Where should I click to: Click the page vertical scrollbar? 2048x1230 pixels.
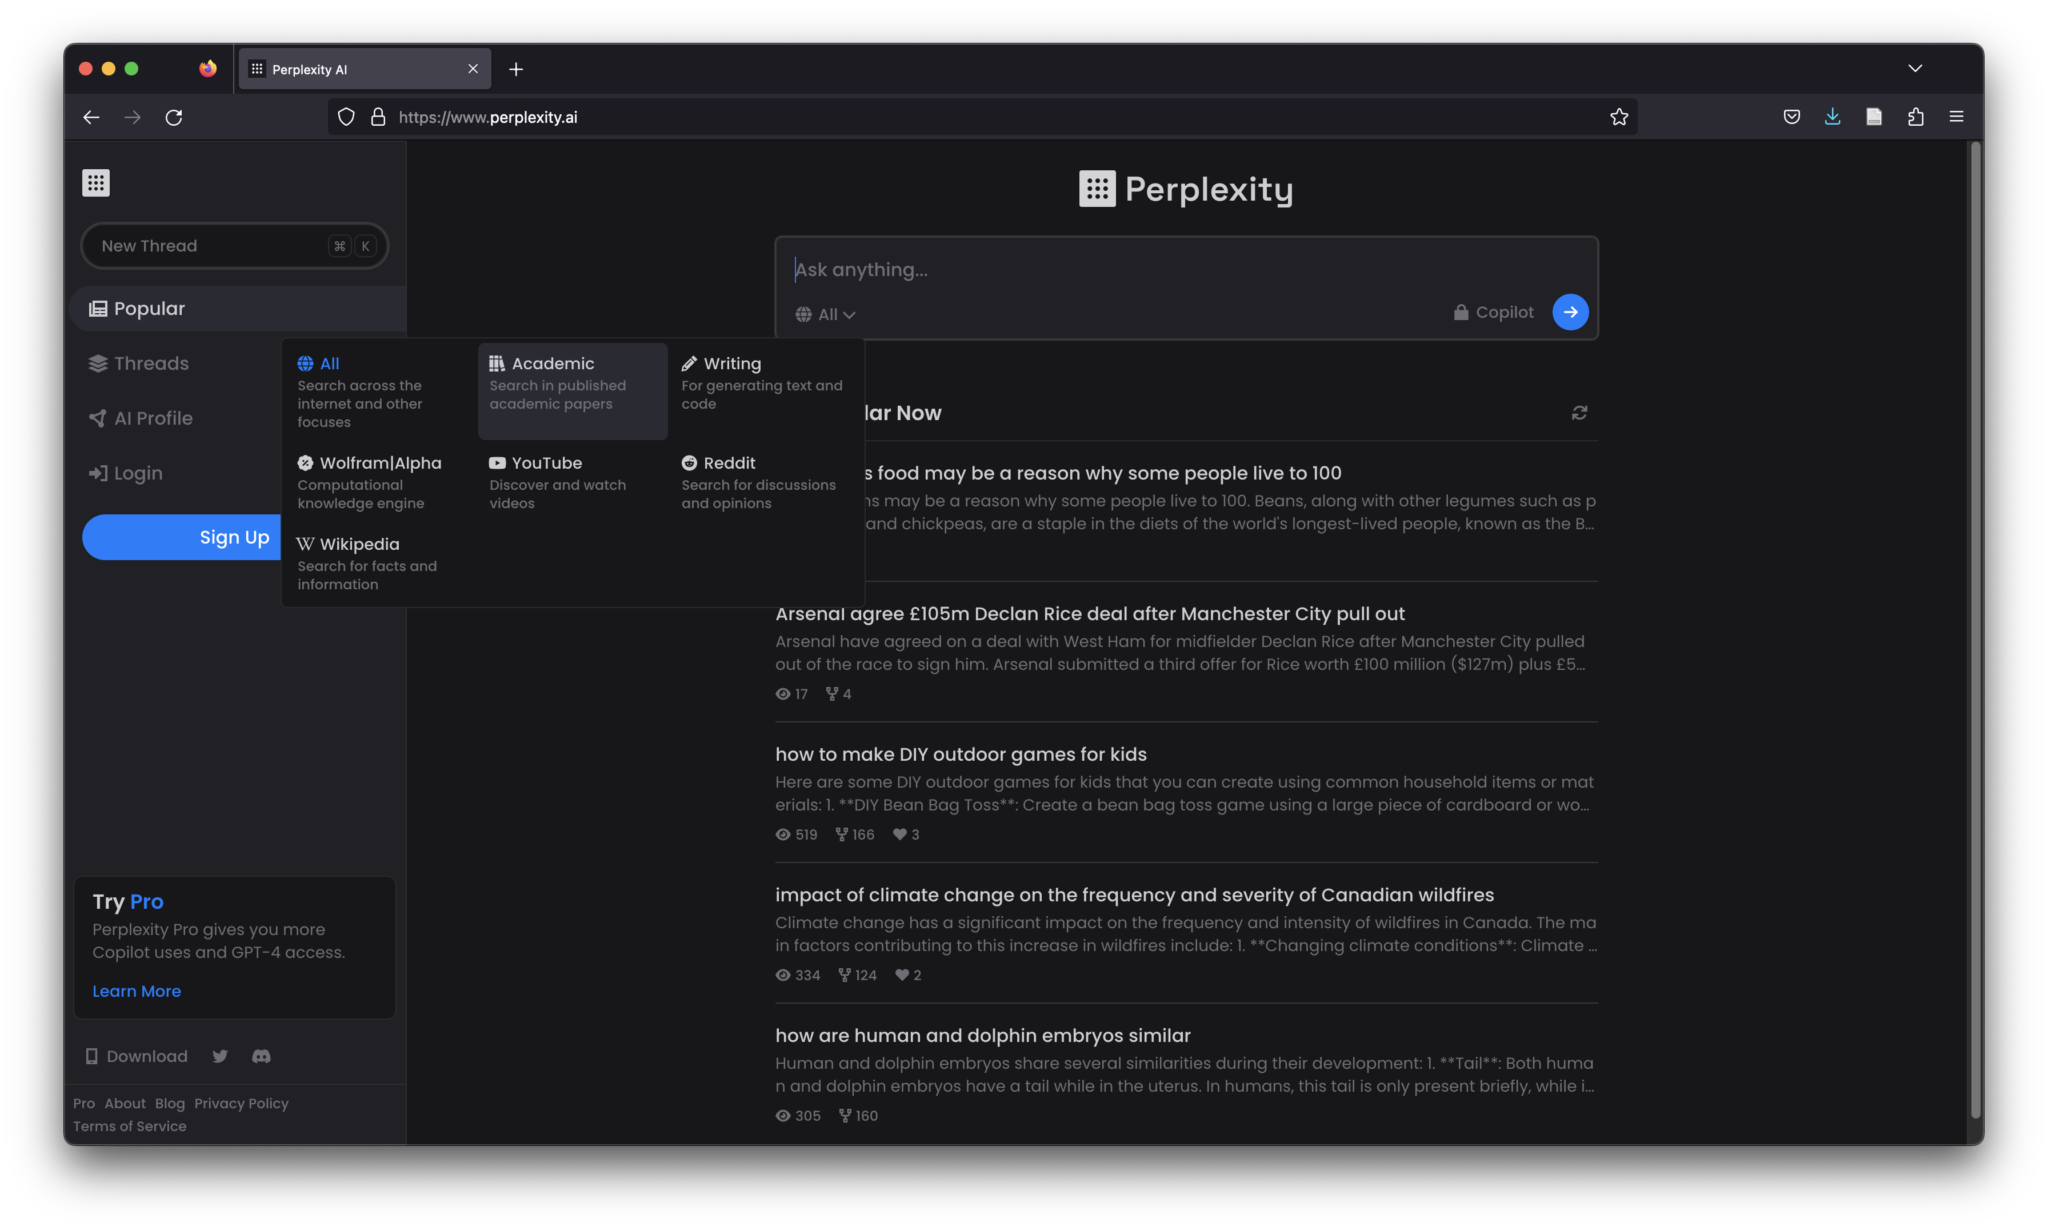pos(1975,630)
